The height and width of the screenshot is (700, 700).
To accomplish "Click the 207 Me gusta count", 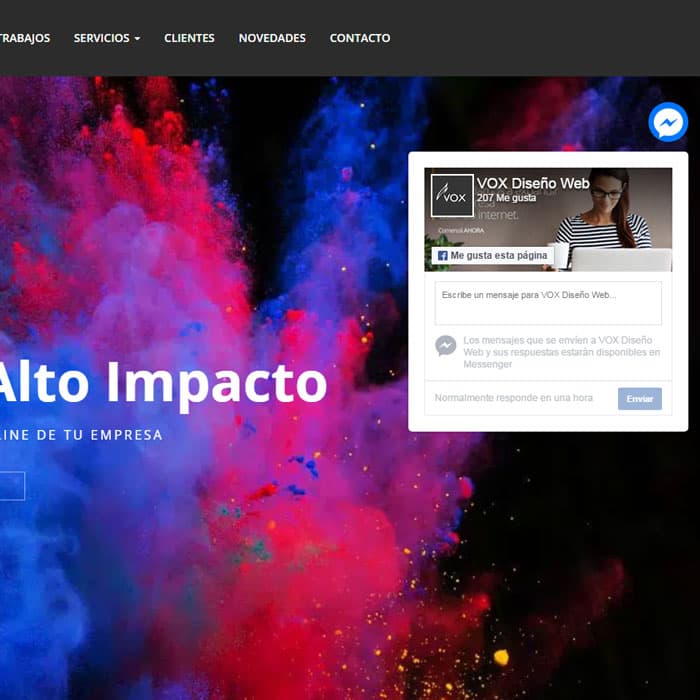I will click(x=506, y=198).
